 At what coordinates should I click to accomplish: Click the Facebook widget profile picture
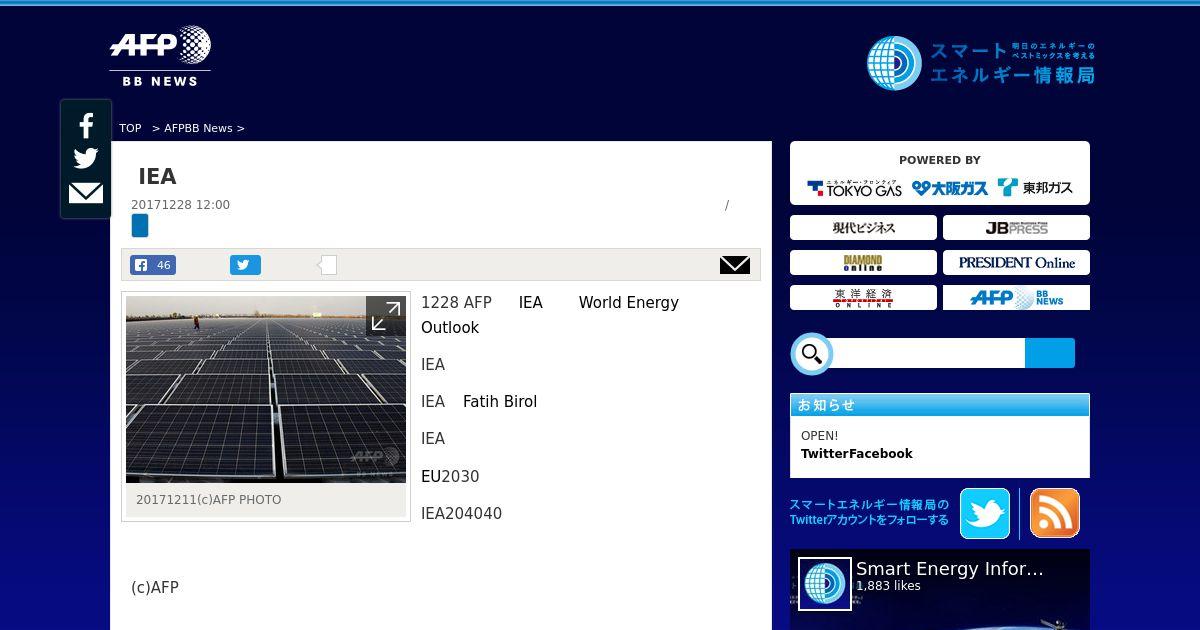[825, 584]
